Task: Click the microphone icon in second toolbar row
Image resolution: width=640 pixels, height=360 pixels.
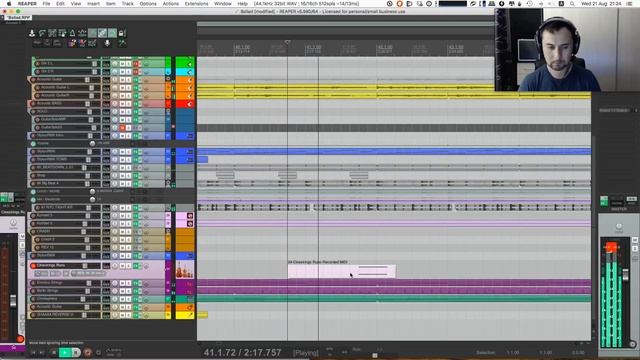Action: [x=107, y=43]
